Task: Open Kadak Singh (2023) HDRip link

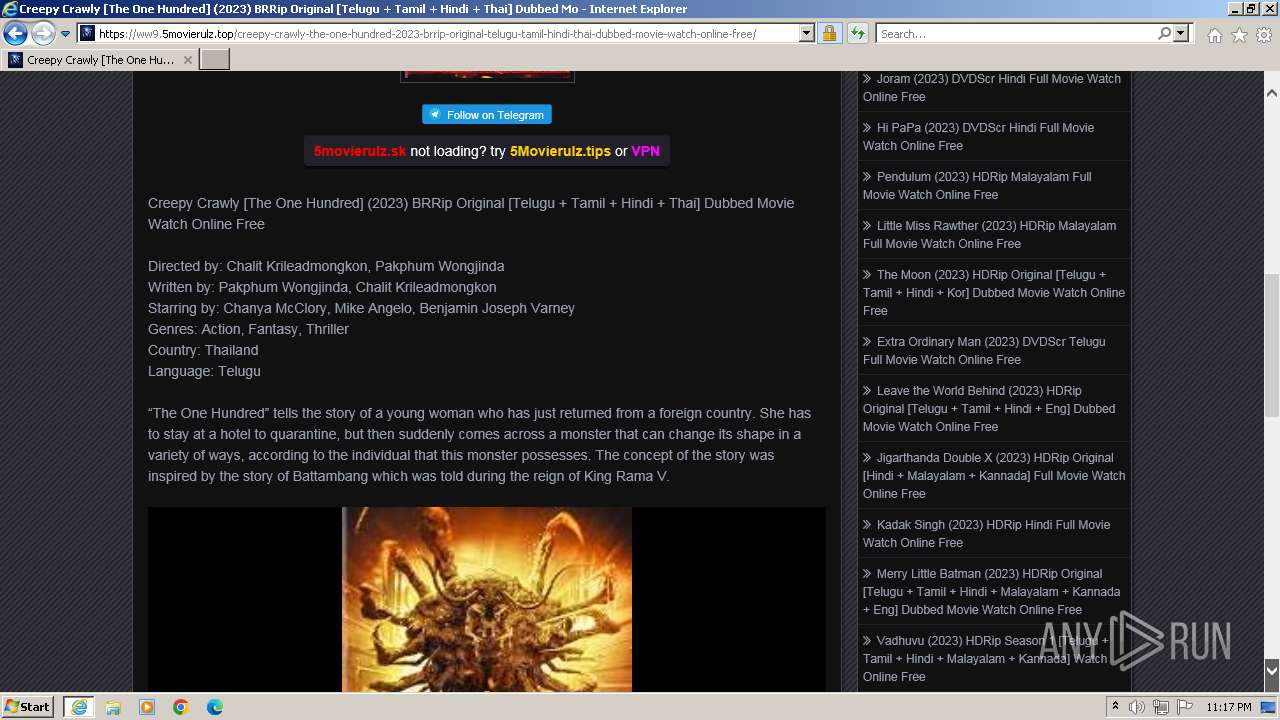Action: 986,534
